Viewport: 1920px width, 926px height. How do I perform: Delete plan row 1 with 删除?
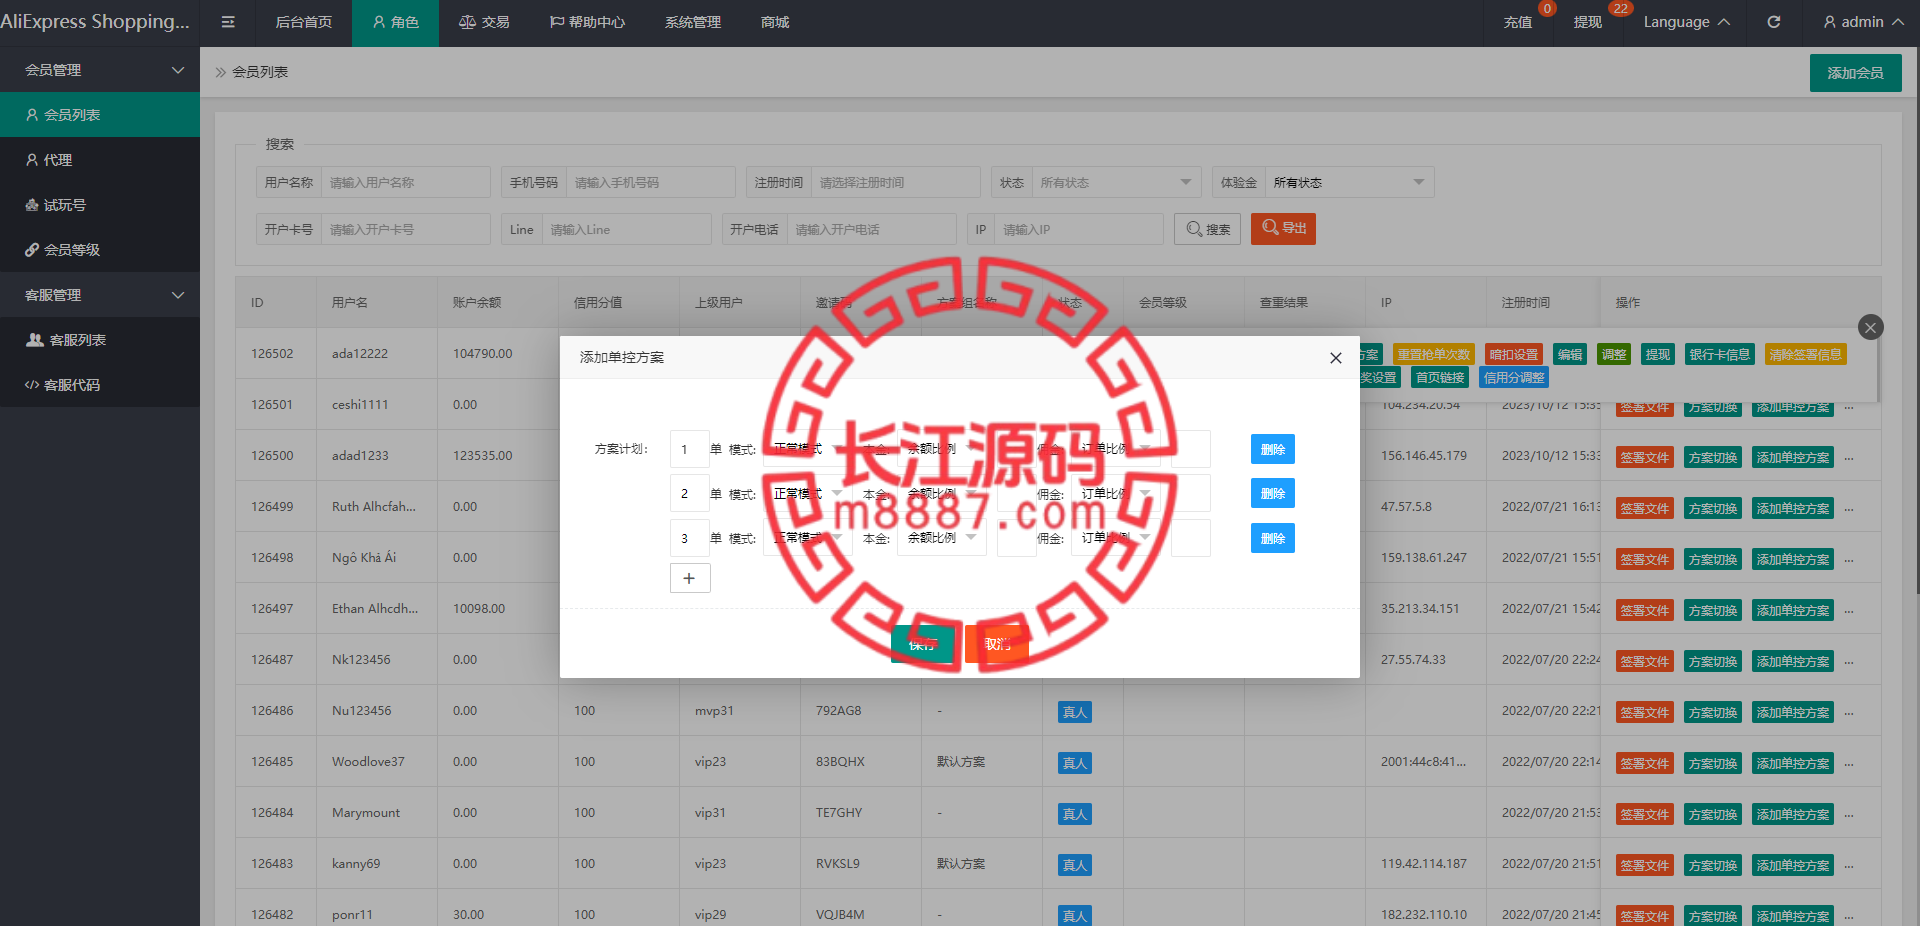click(x=1273, y=449)
